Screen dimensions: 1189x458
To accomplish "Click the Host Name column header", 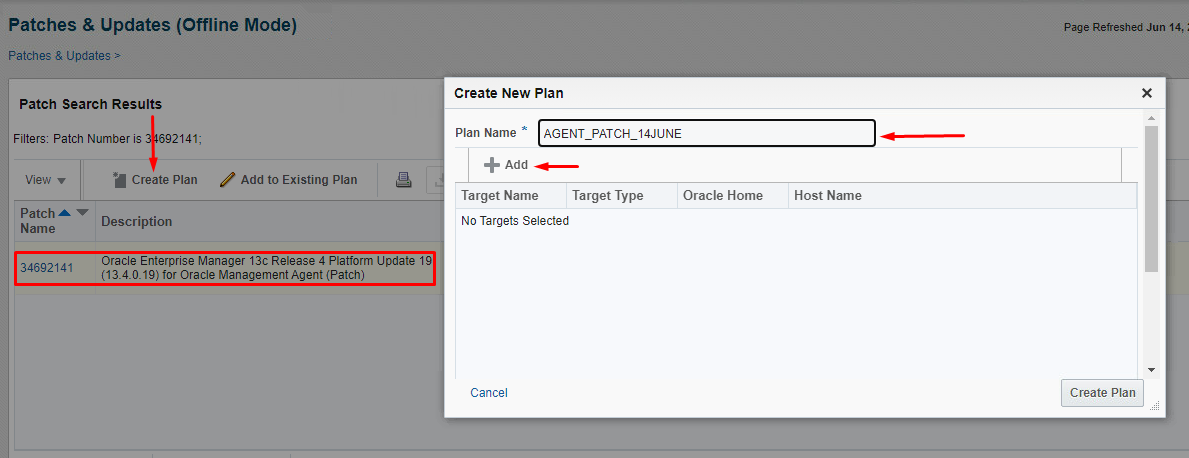I will (962, 196).
